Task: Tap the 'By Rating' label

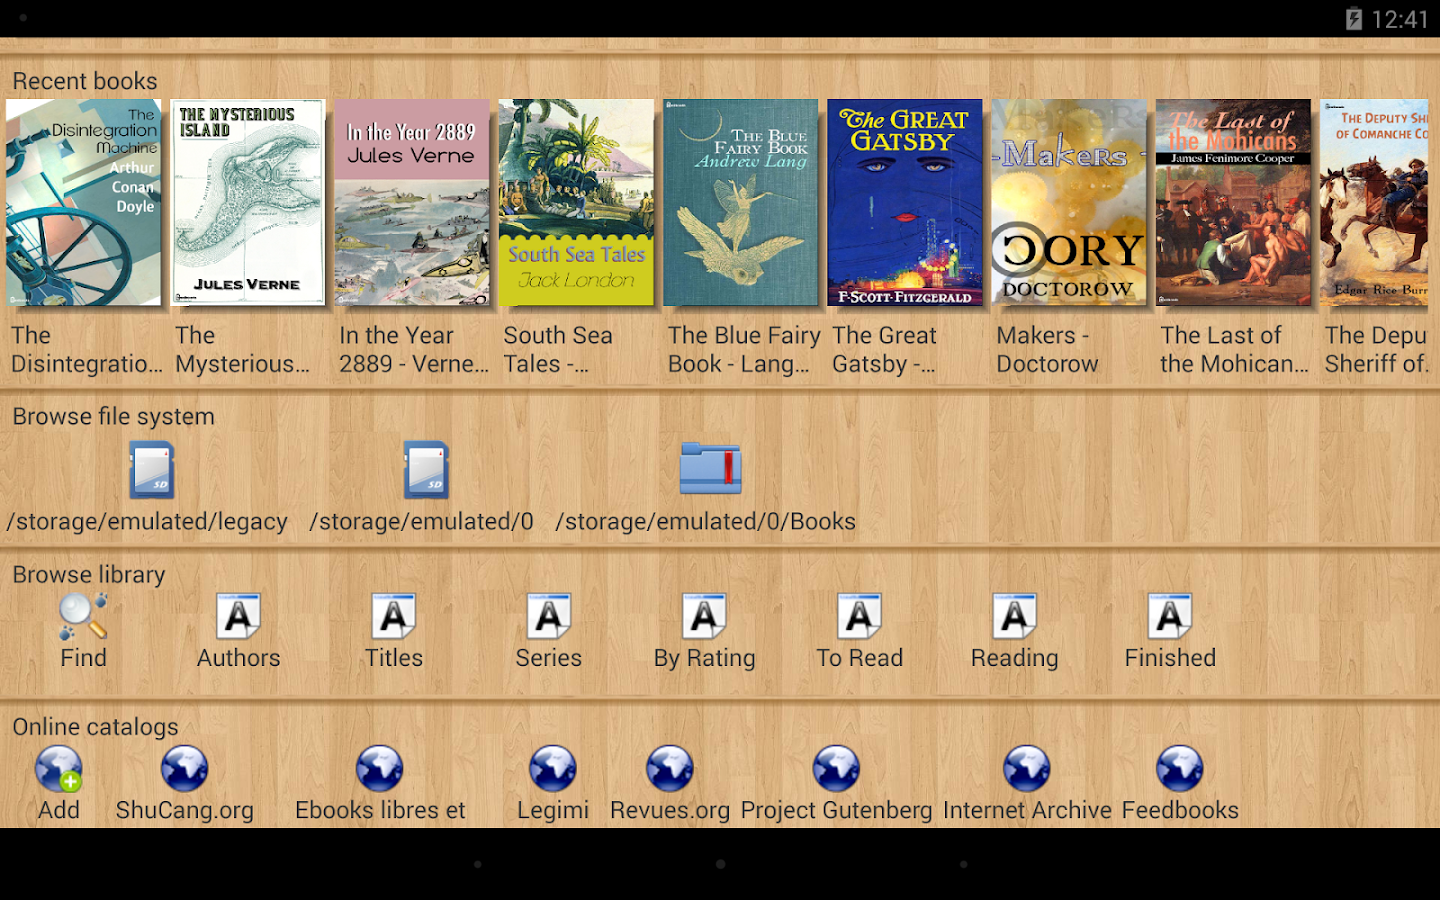Action: pyautogui.click(x=705, y=658)
